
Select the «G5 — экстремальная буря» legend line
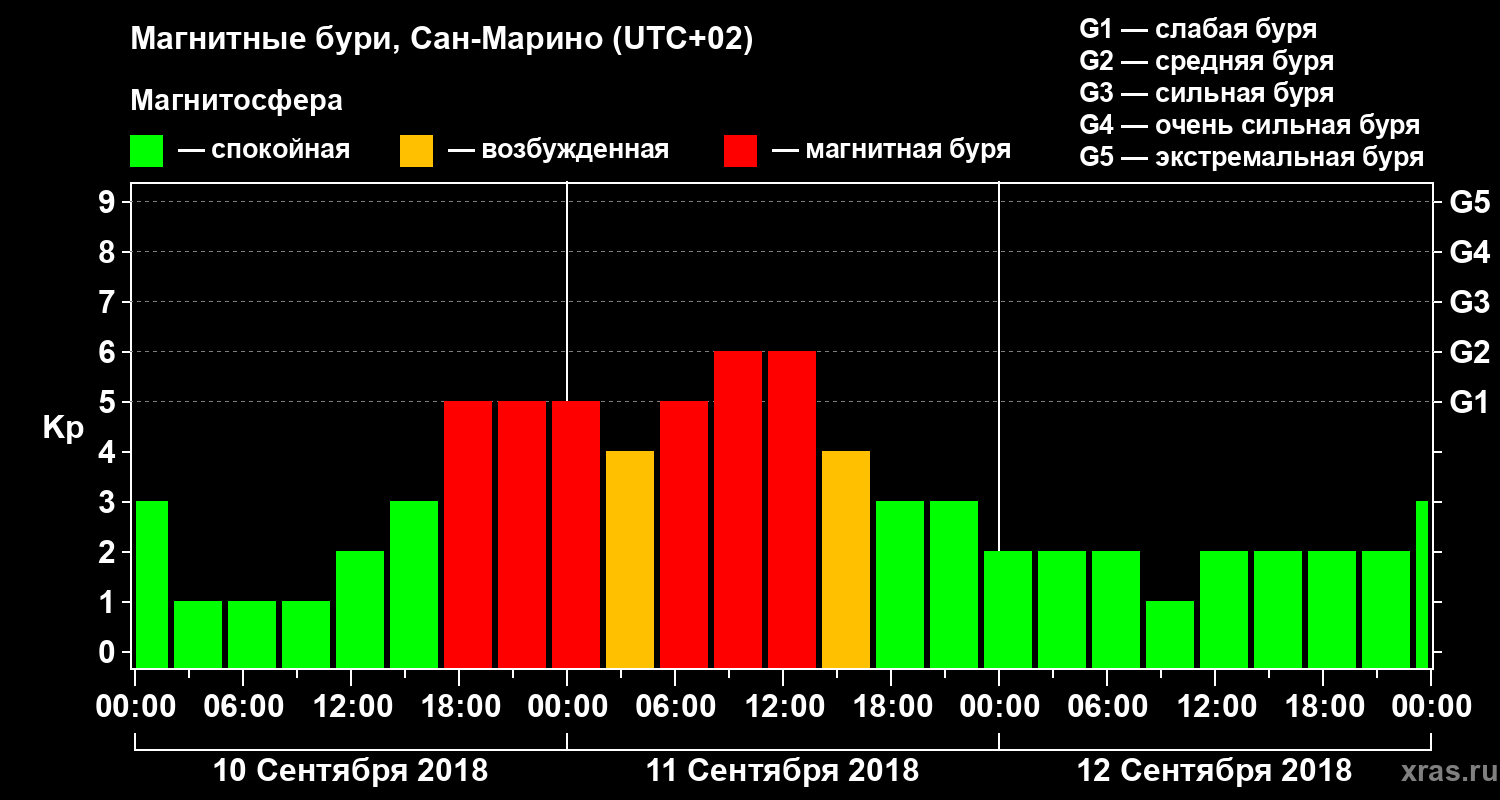[x=1252, y=158]
